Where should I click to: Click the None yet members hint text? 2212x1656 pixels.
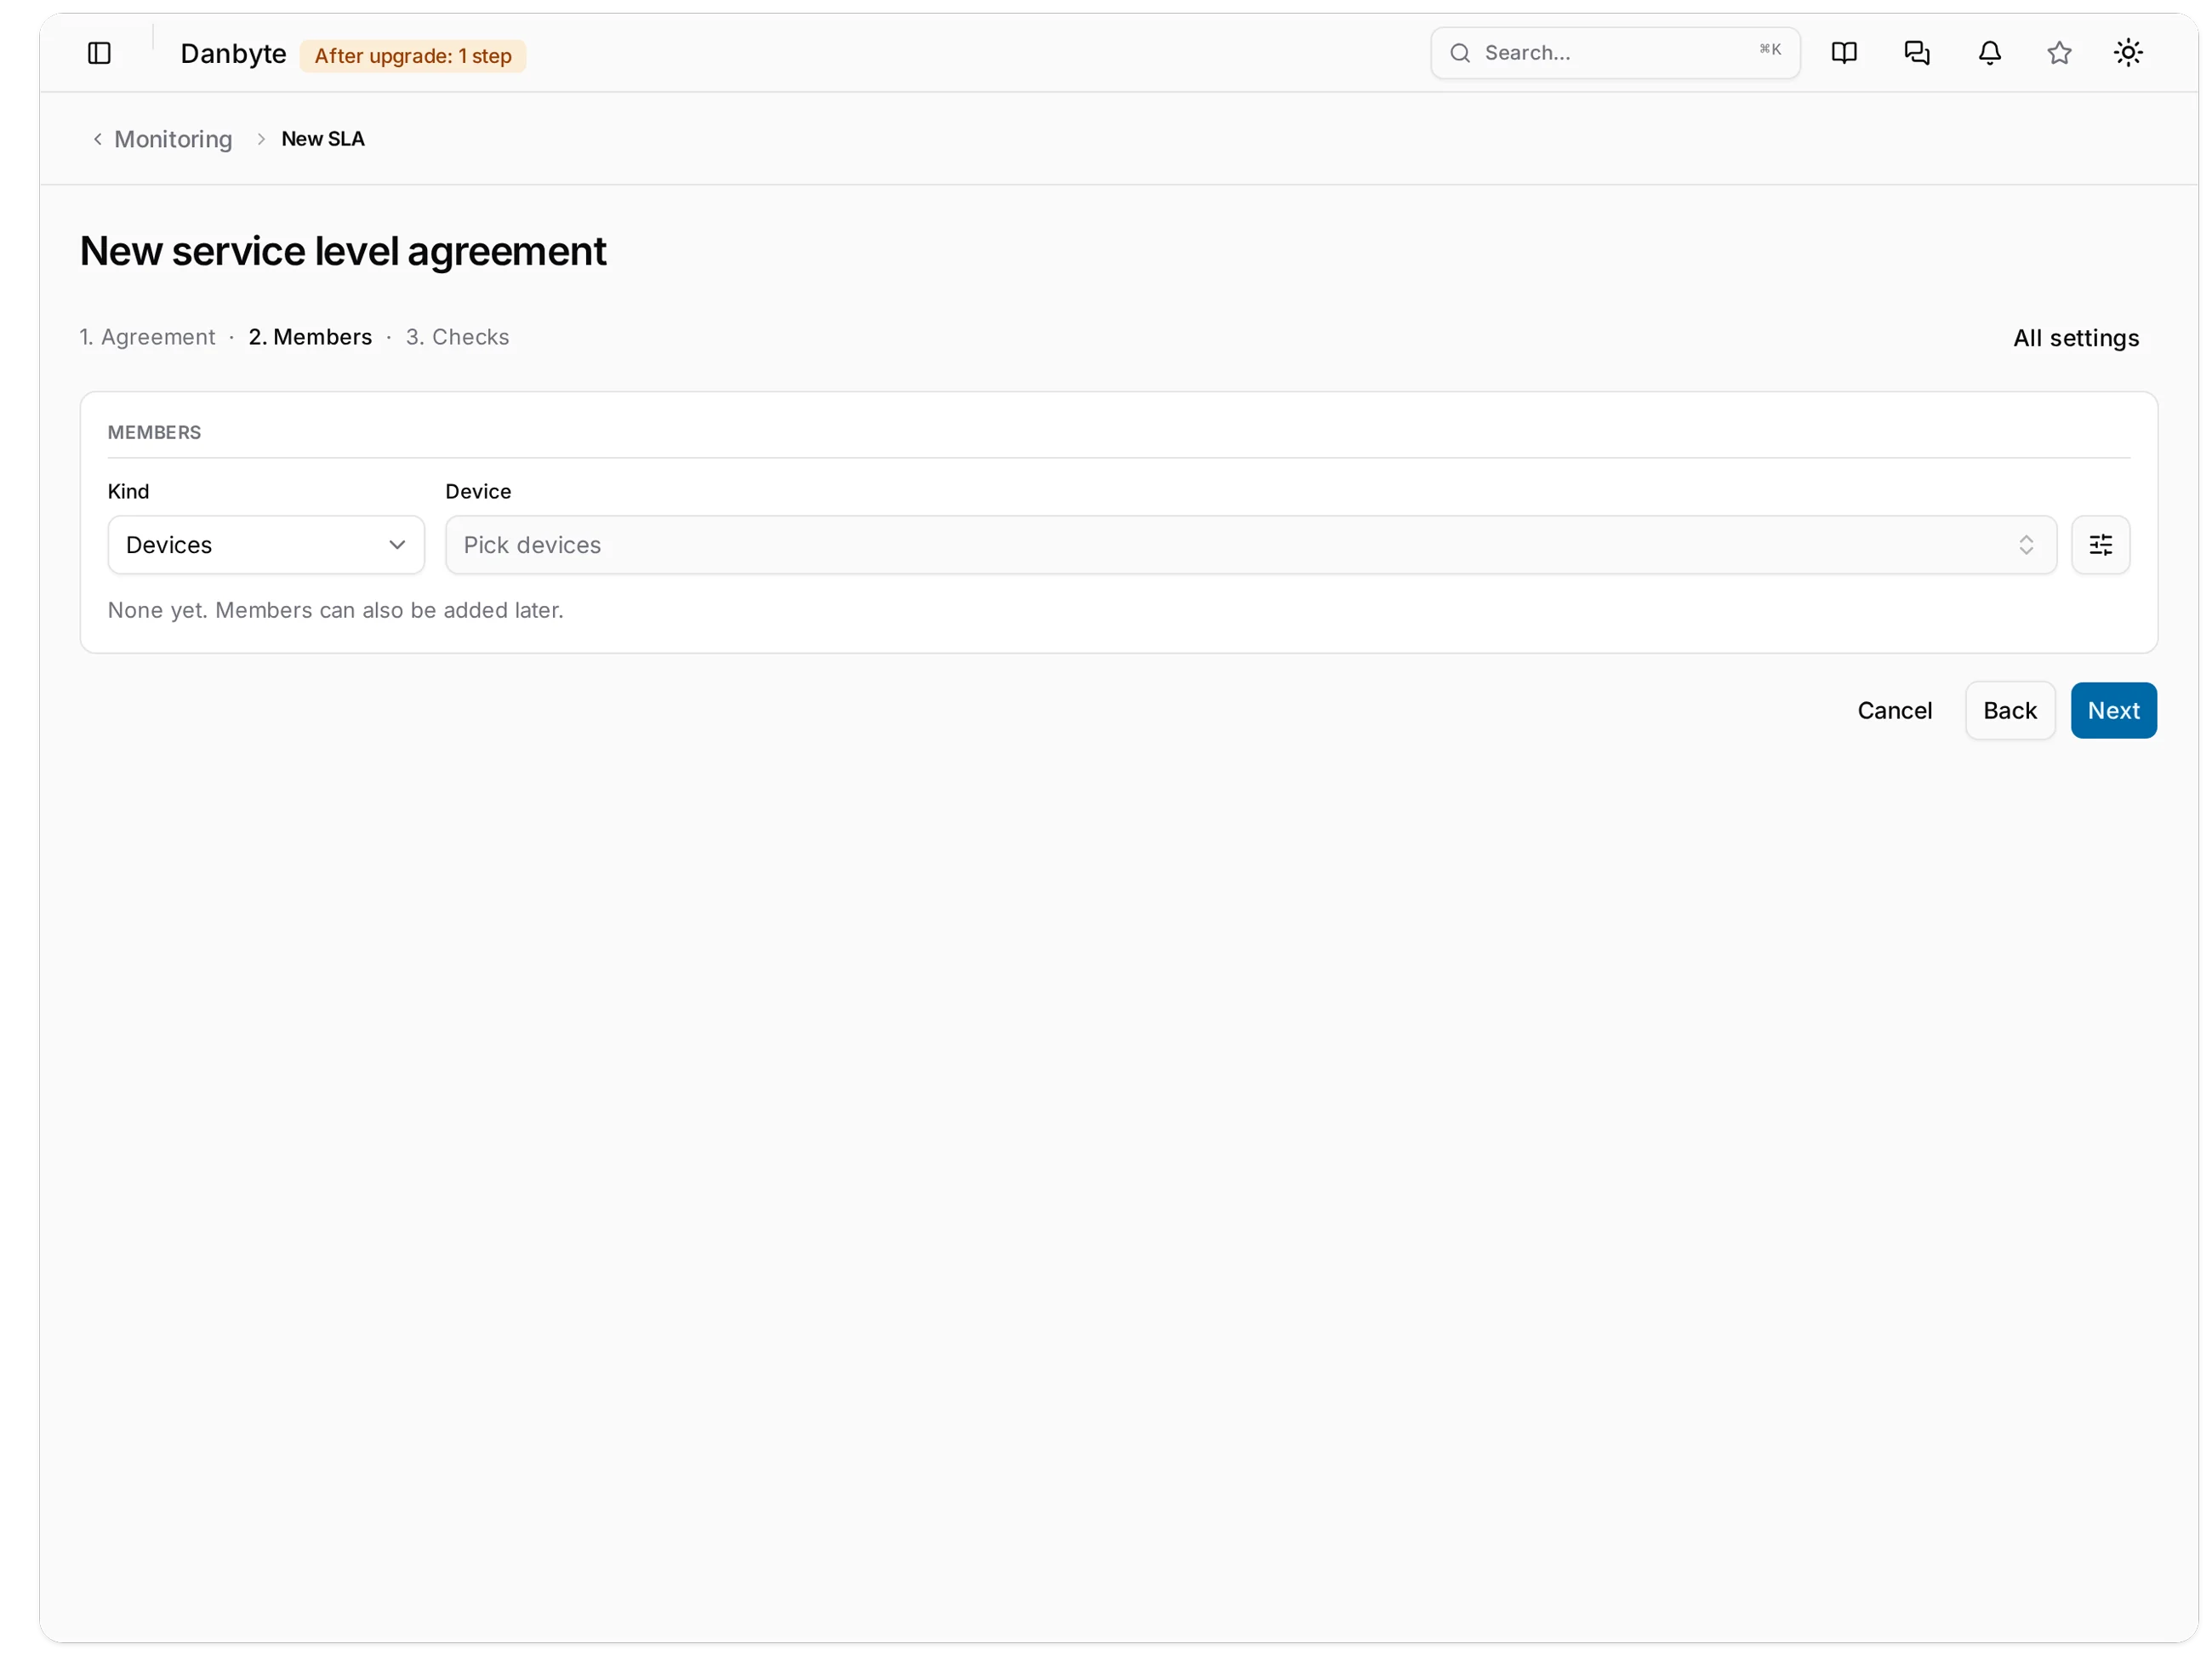(x=336, y=610)
